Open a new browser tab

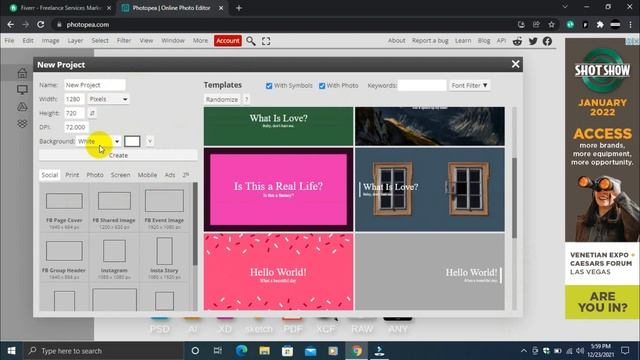point(239,8)
